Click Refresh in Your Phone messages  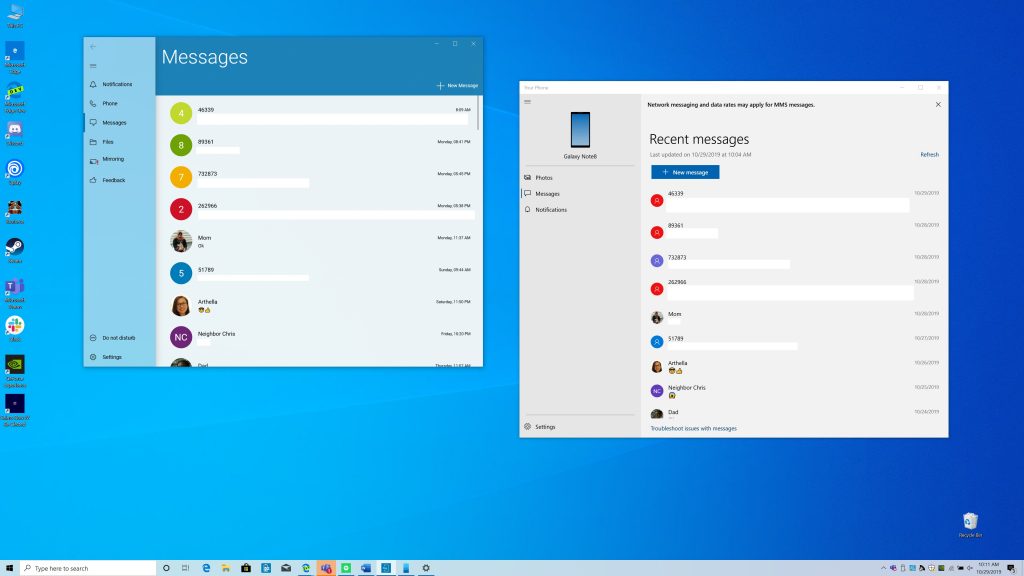(x=929, y=155)
